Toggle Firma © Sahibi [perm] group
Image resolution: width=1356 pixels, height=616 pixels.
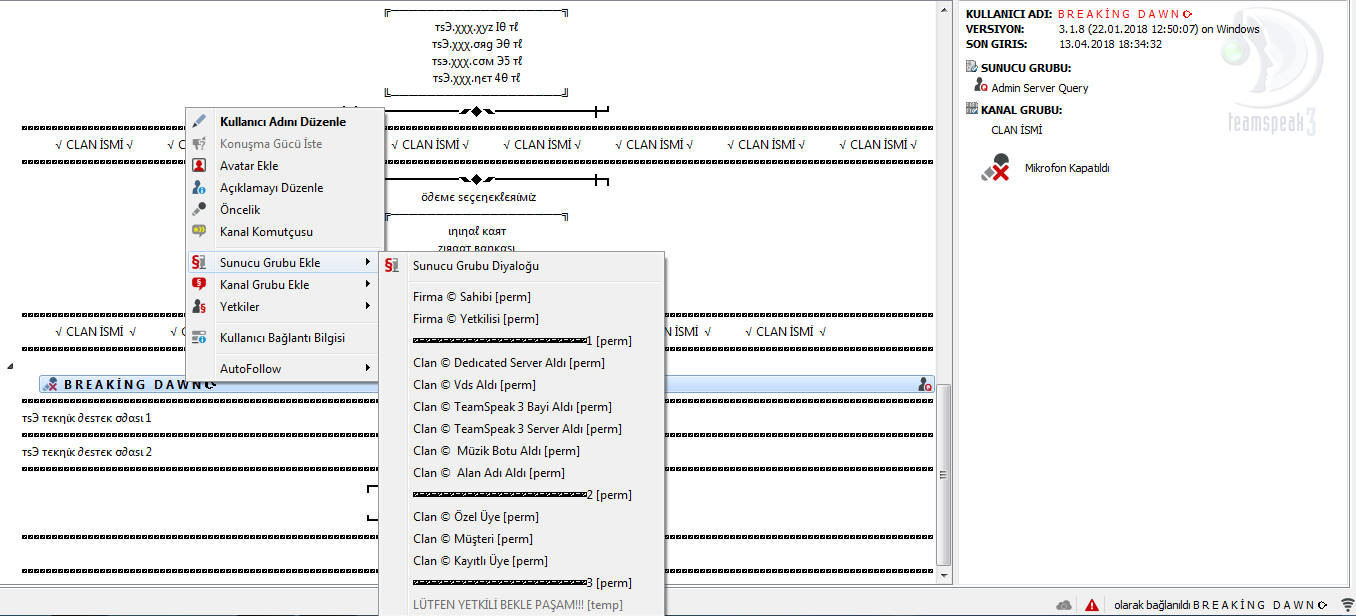[x=521, y=297]
